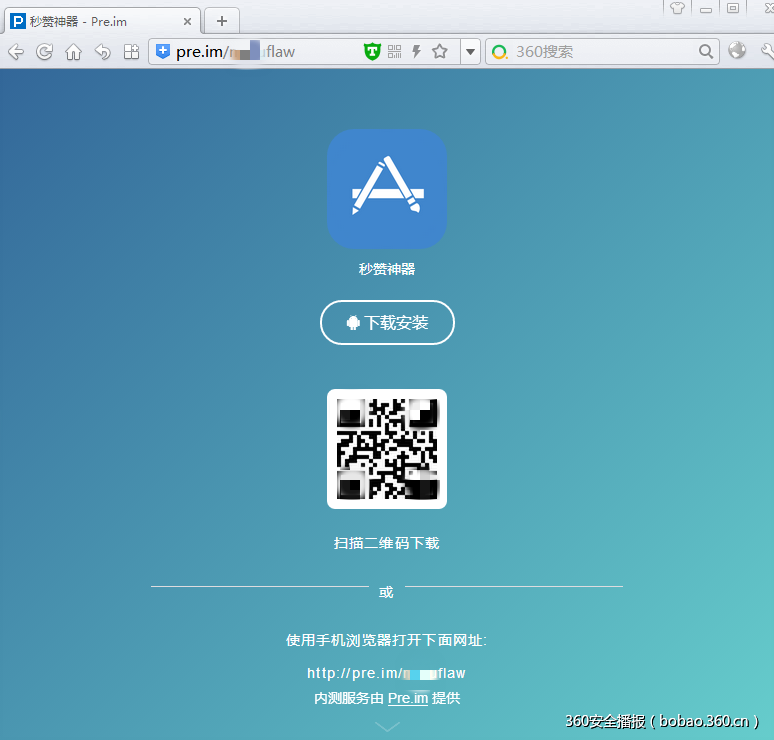Image resolution: width=774 pixels, height=740 pixels.
Task: Open the Pre.im link in the footer
Action: tap(408, 698)
